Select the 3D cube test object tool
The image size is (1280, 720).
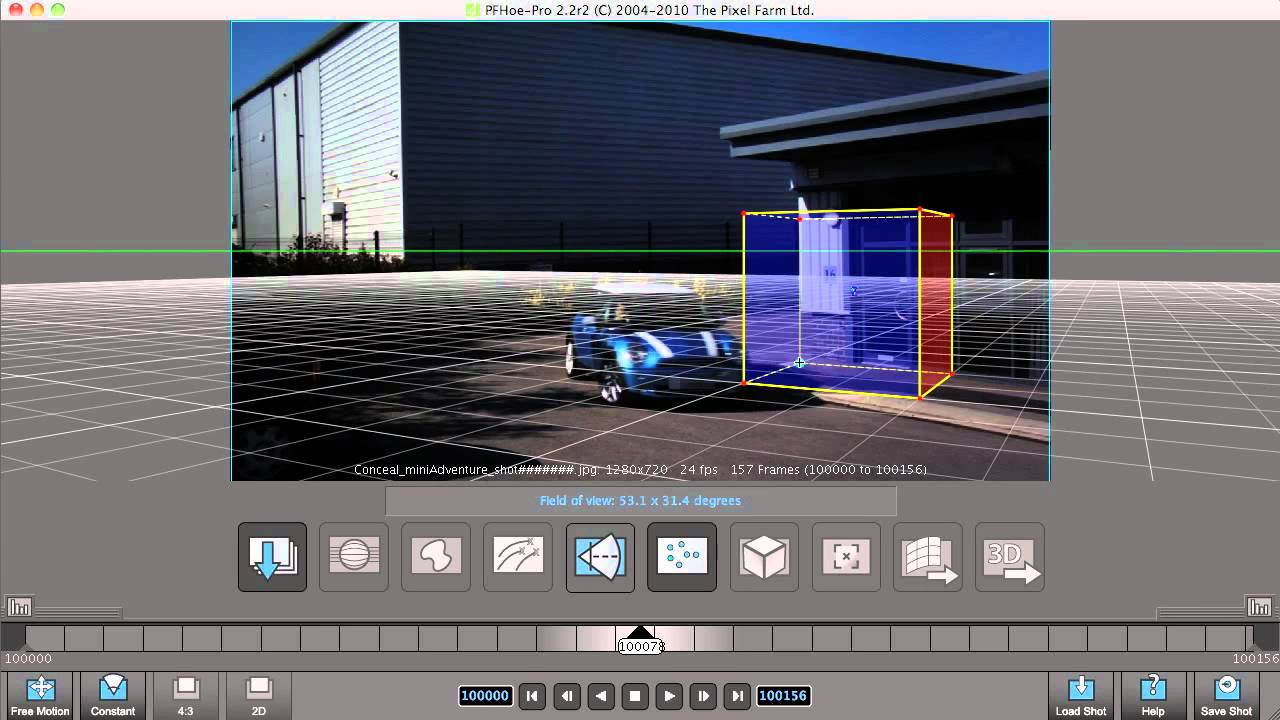click(764, 557)
